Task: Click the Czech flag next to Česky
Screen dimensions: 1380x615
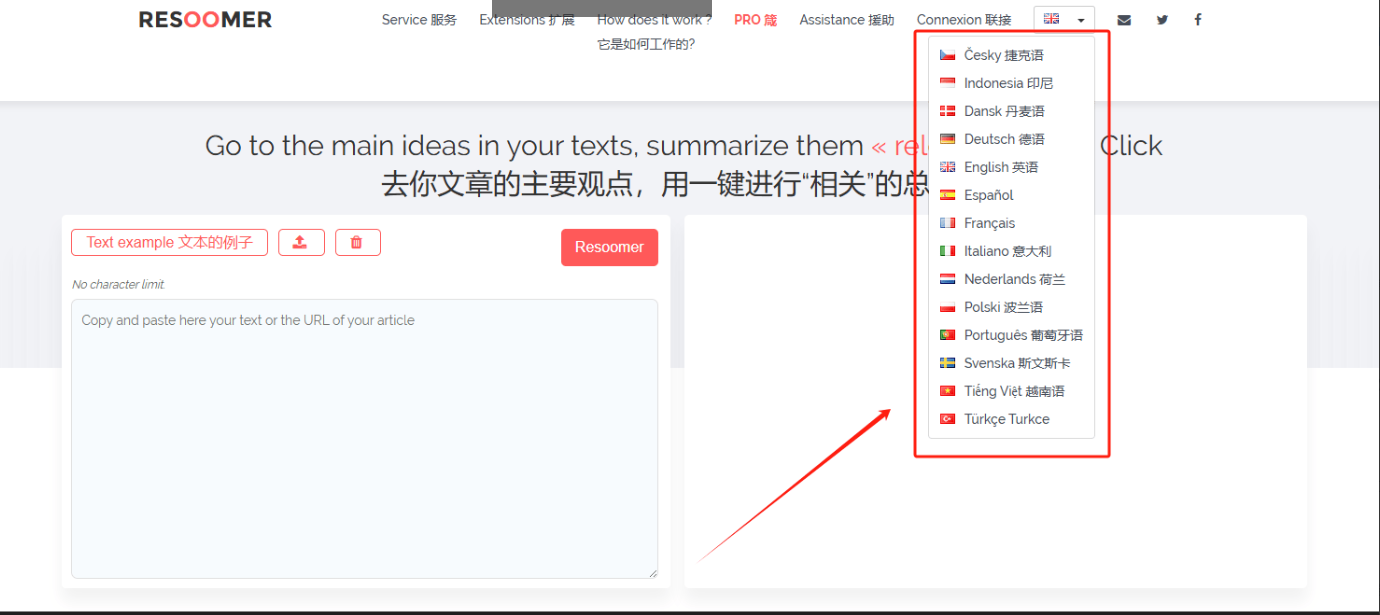Action: [947, 54]
